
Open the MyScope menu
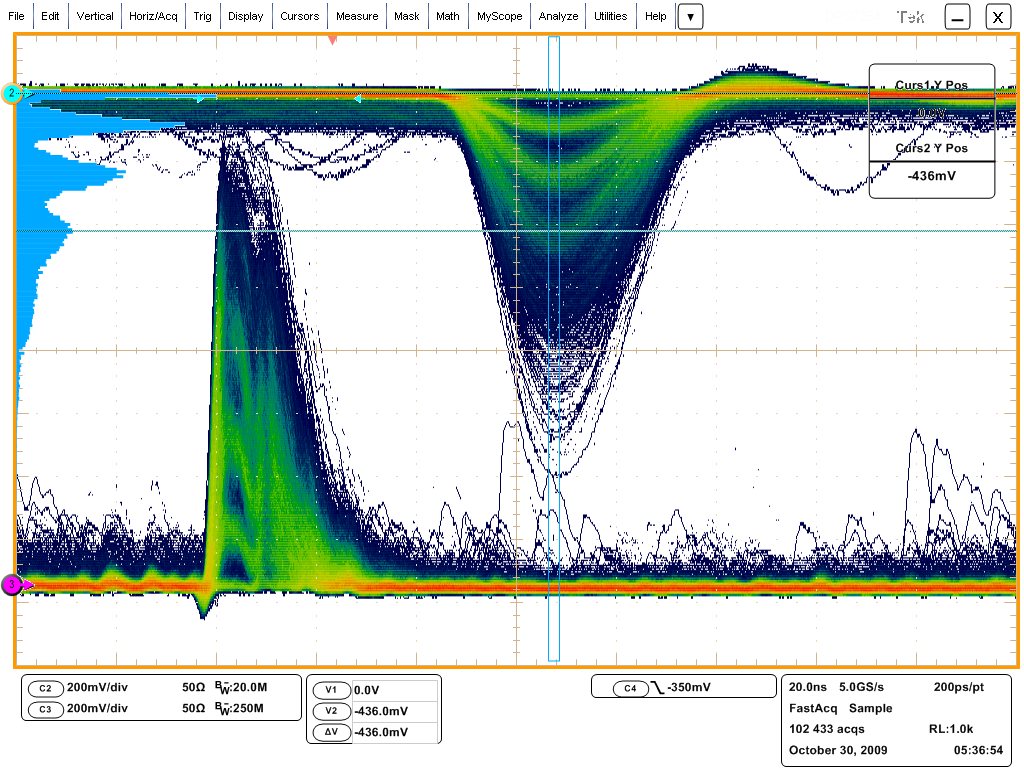498,17
